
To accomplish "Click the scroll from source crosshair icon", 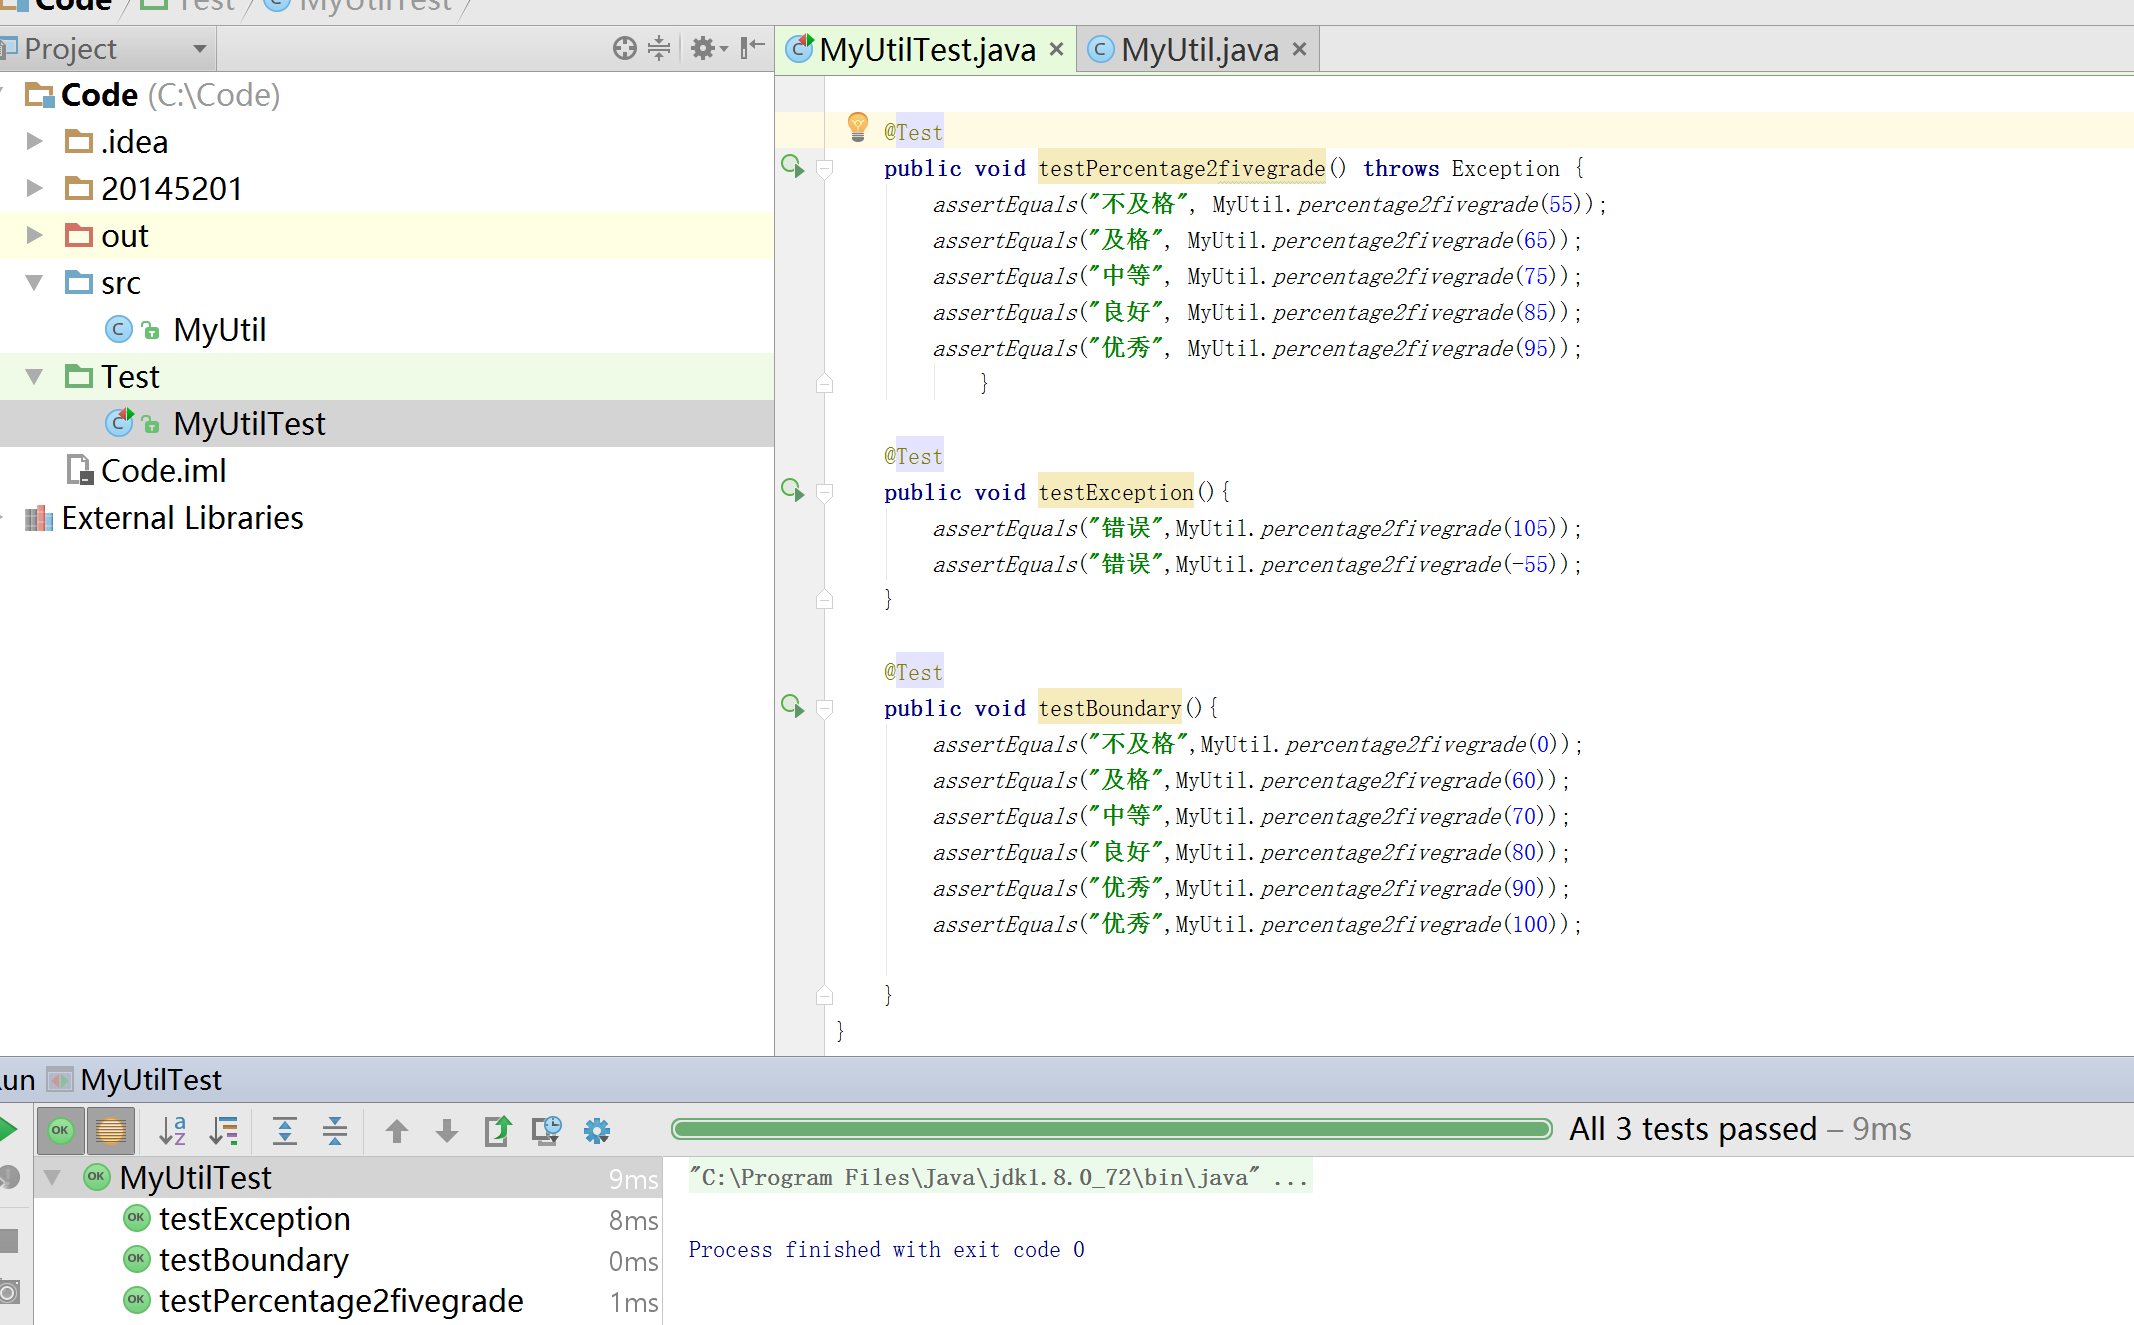I will tap(625, 48).
